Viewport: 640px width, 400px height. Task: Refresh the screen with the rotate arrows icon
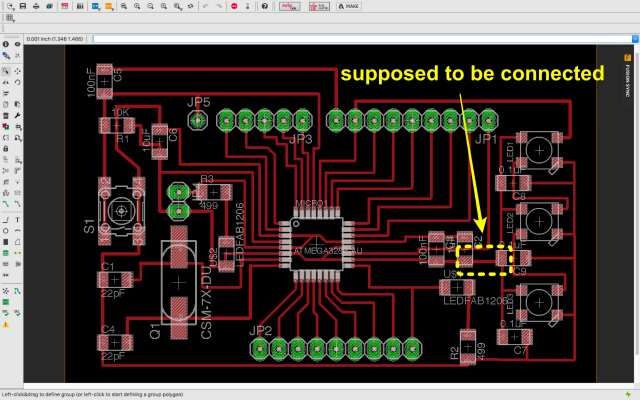(191, 6)
